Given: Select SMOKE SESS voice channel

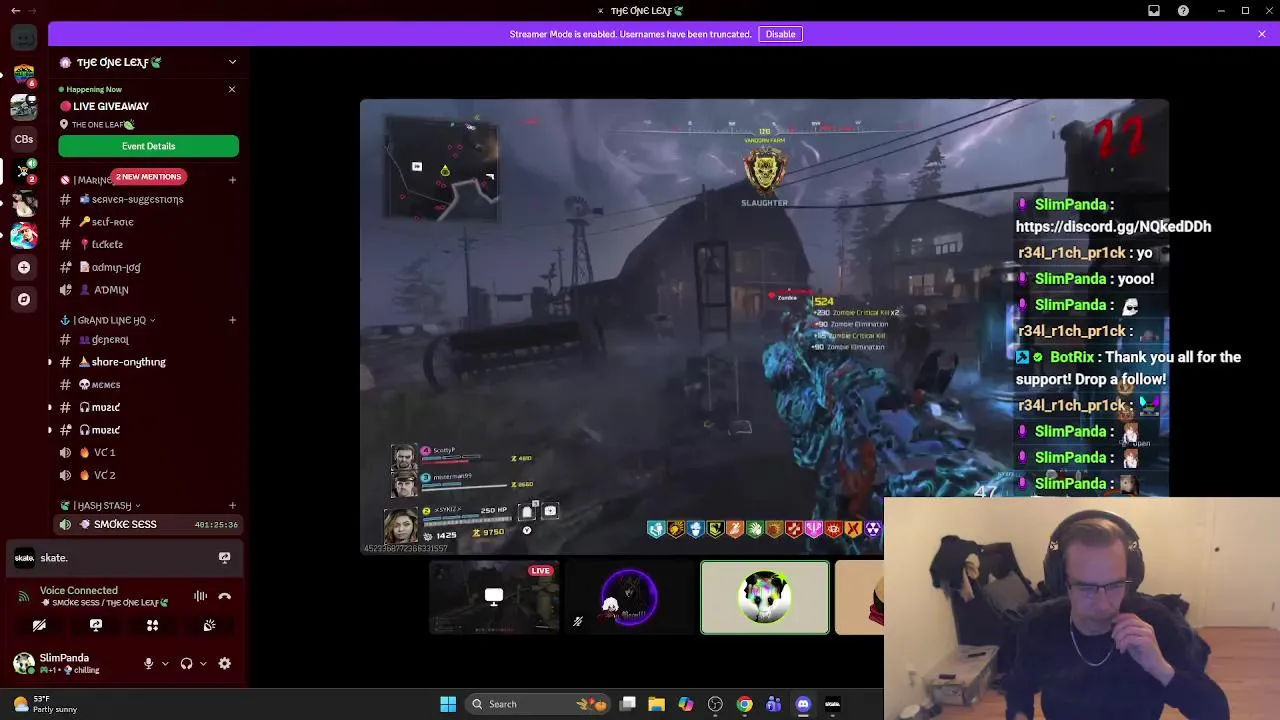Looking at the screenshot, I should pos(147,524).
